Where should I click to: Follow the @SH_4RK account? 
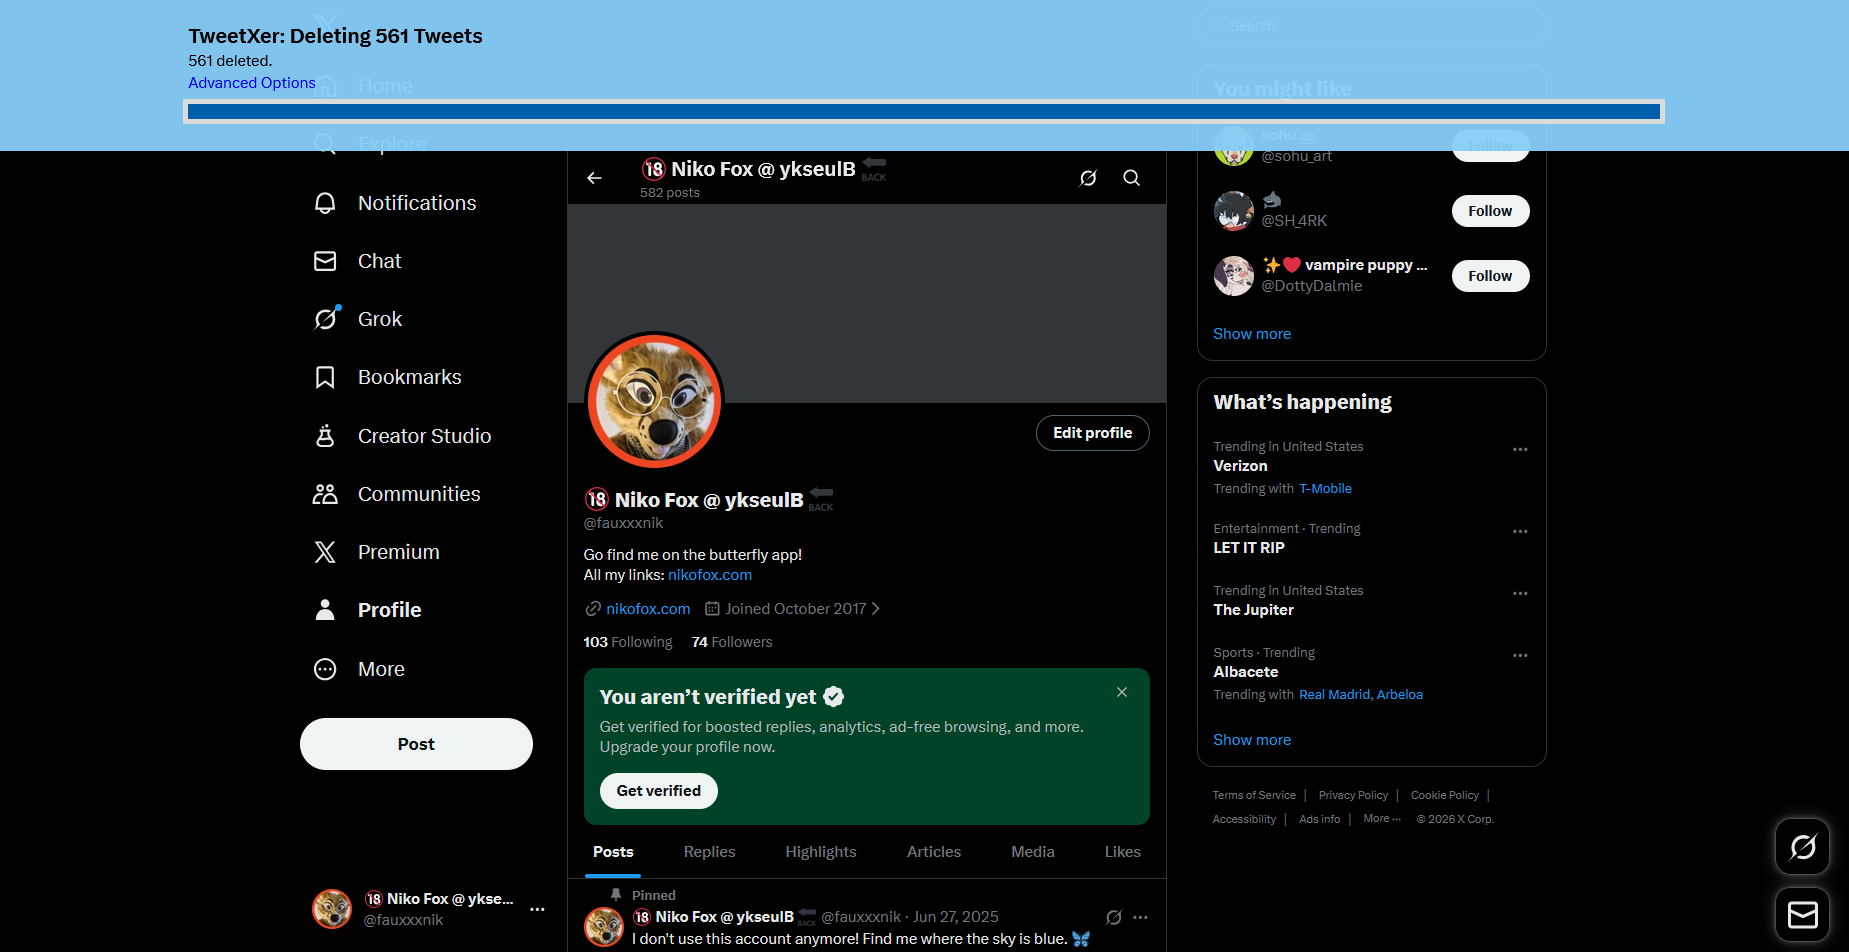(1489, 211)
